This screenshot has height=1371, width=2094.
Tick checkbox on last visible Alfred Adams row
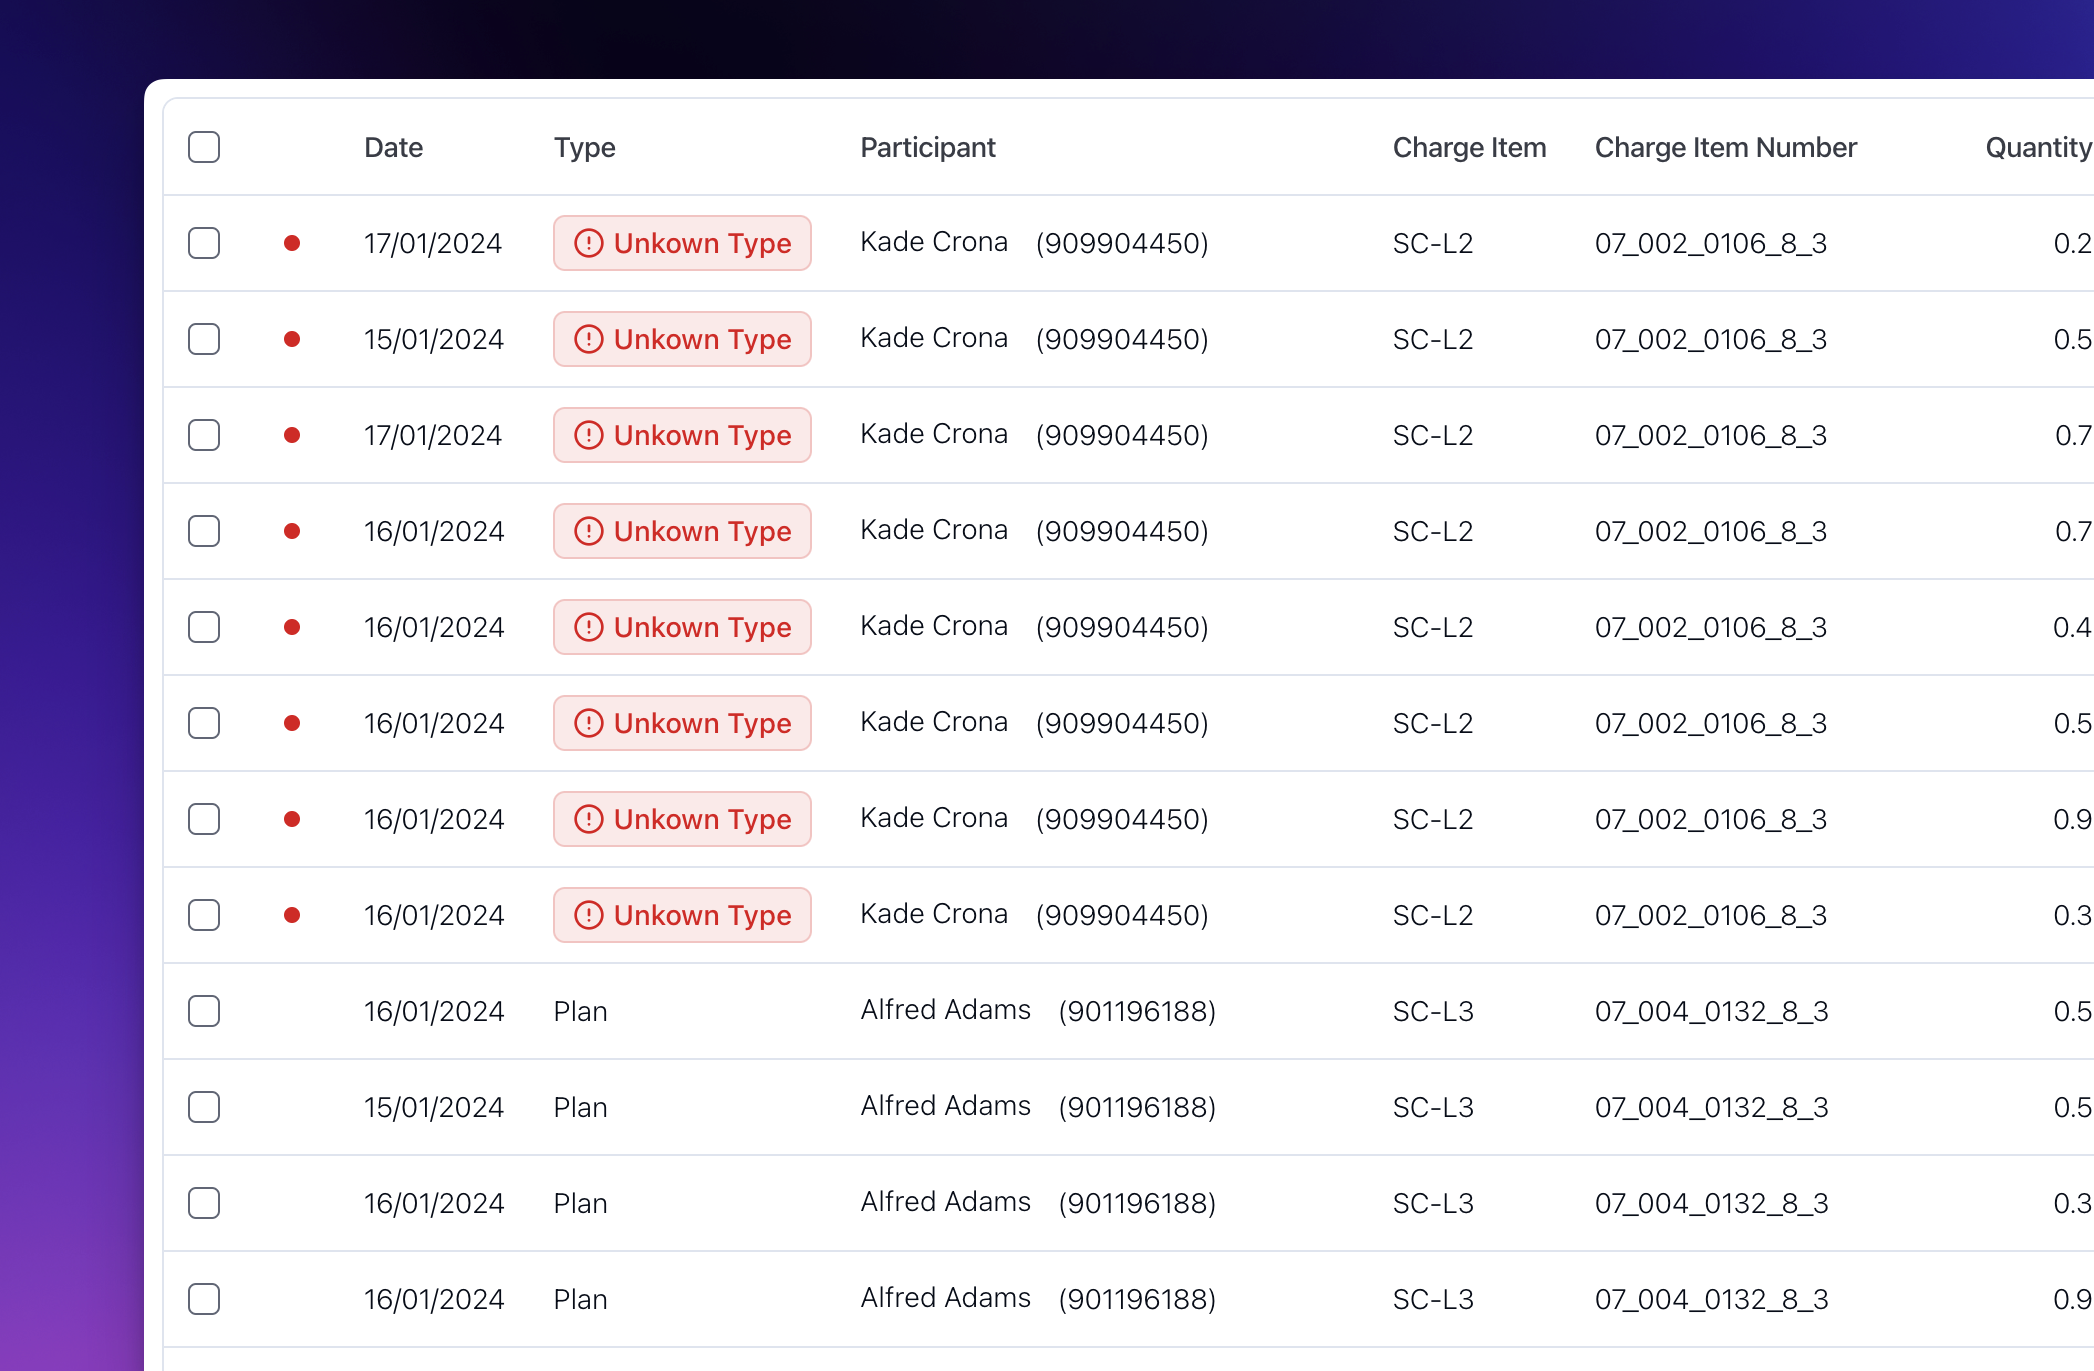(204, 1299)
